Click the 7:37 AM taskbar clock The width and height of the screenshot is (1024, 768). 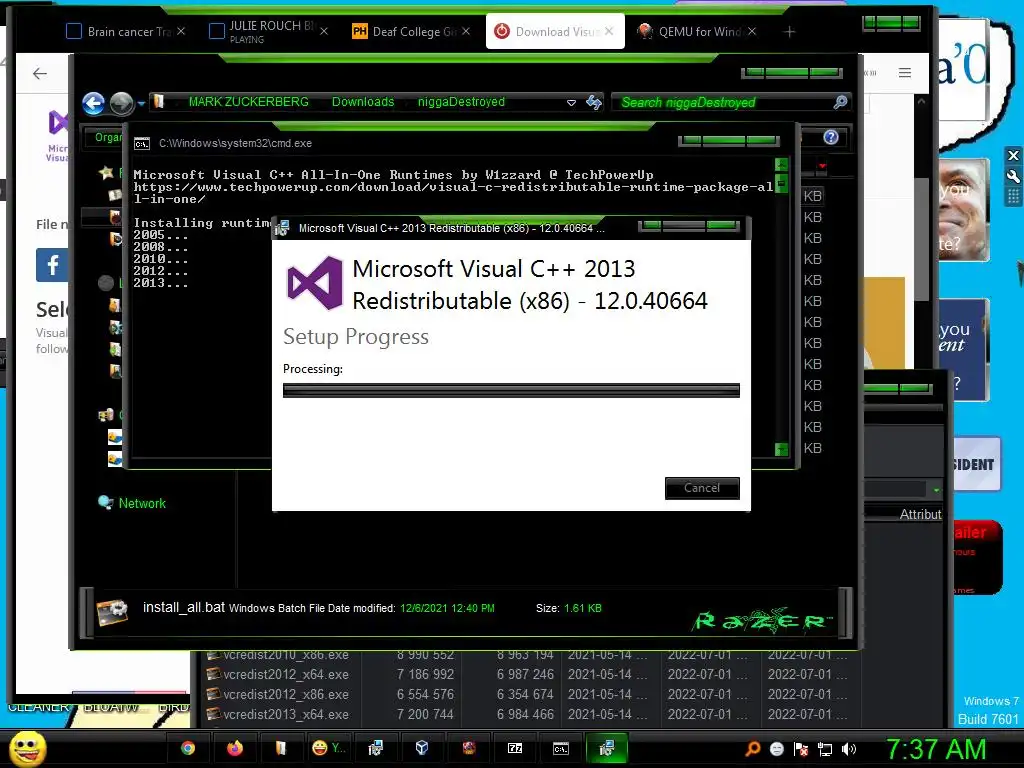coord(935,750)
